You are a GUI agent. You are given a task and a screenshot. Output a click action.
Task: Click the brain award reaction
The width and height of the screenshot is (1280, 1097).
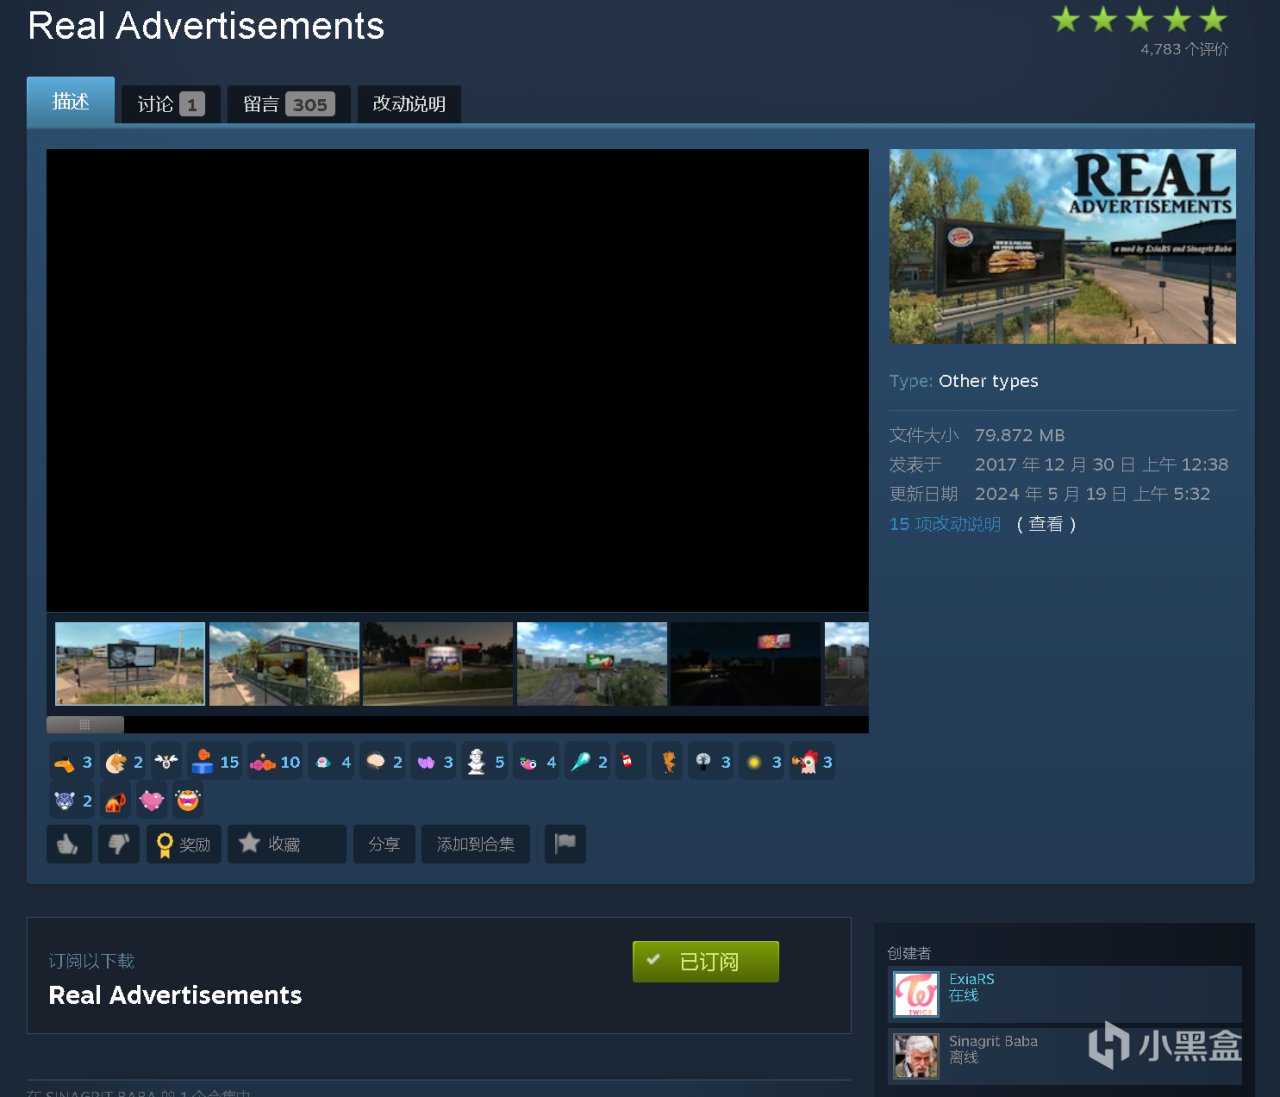click(x=384, y=762)
